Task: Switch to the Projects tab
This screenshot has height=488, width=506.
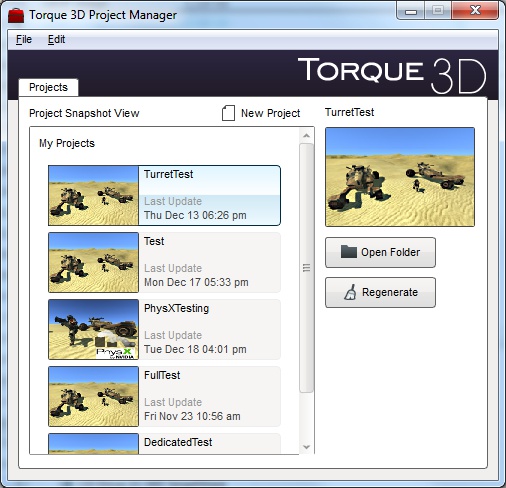Action: pyautogui.click(x=48, y=87)
